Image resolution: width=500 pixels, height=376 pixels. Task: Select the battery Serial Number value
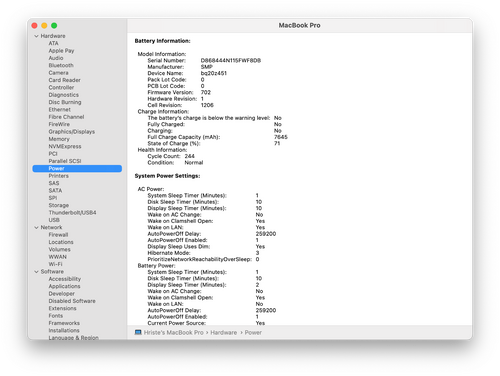[x=231, y=60]
